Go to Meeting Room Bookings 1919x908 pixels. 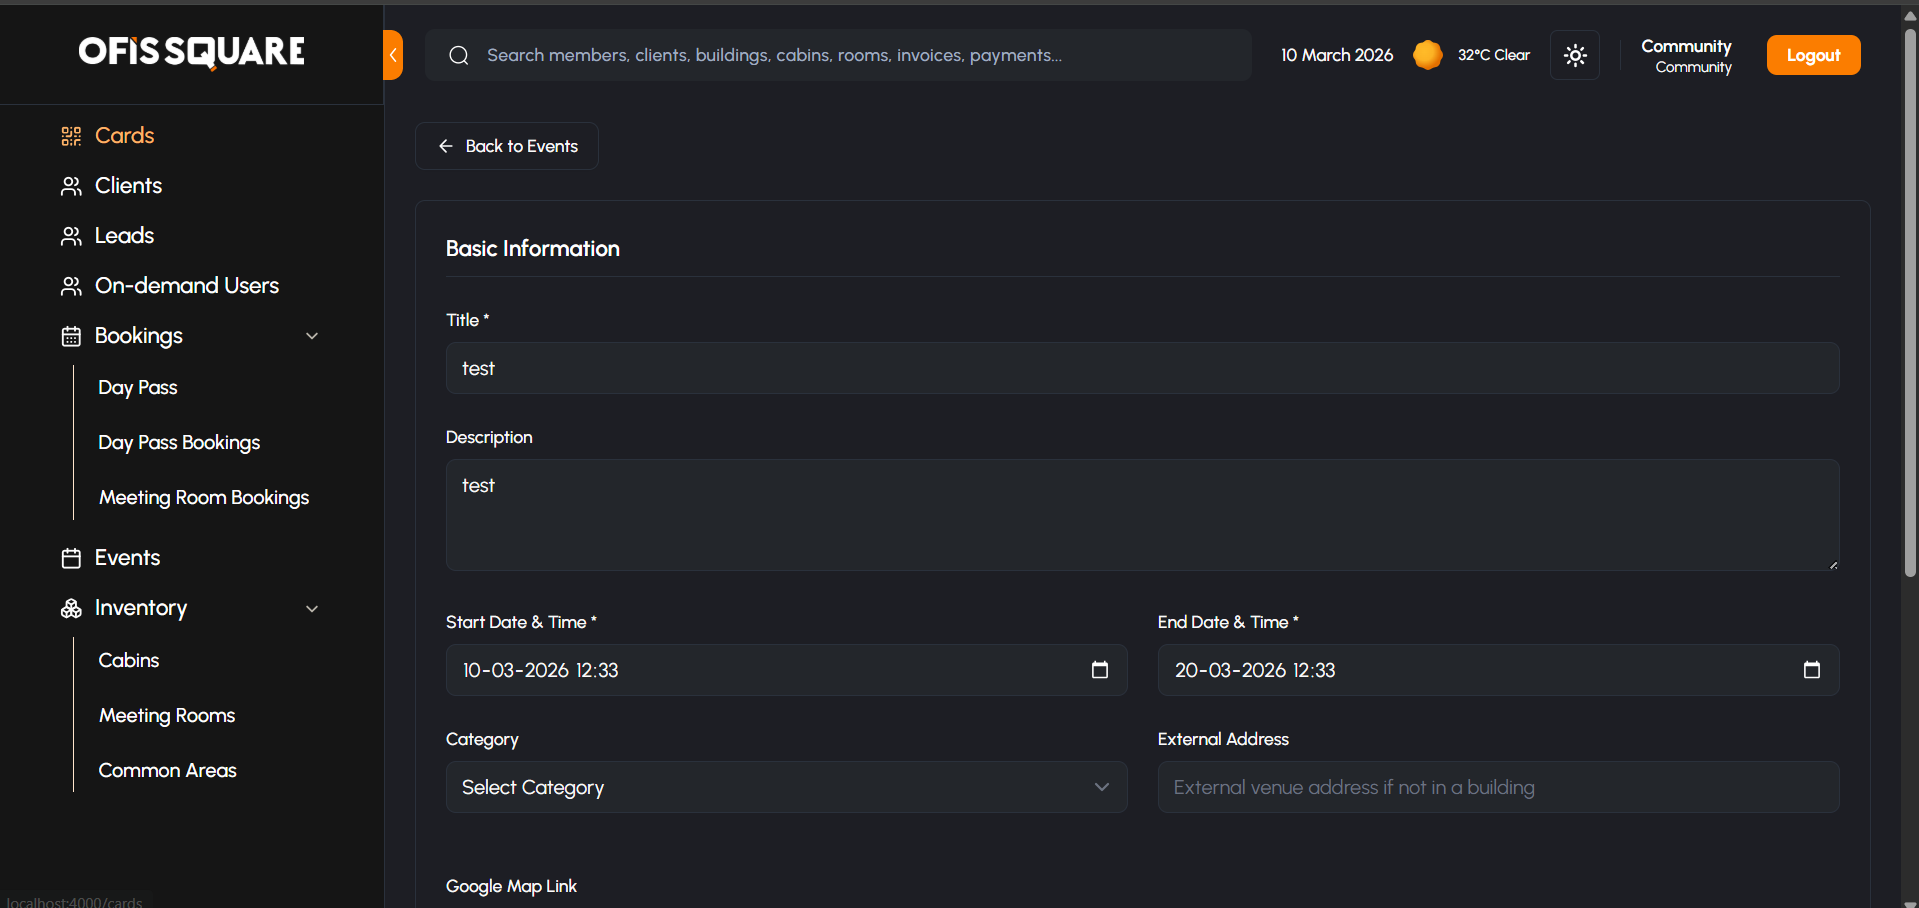(204, 497)
